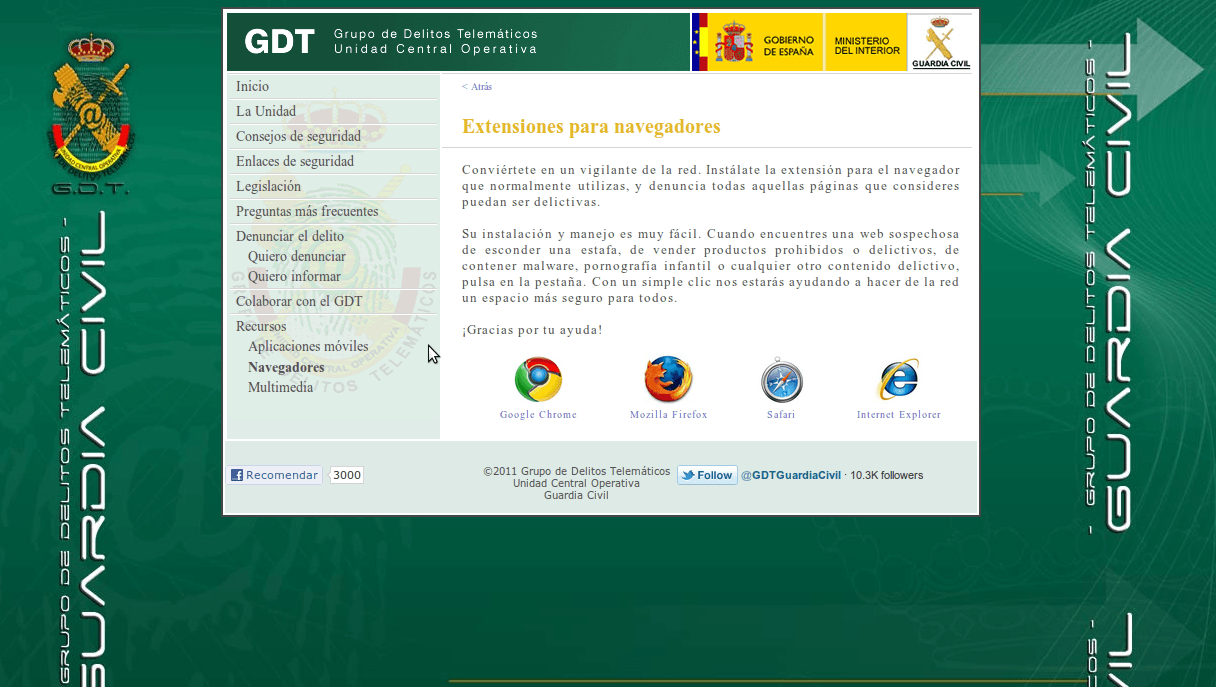This screenshot has width=1216, height=687.
Task: Select the Mozilla Firefox icon
Action: [x=668, y=380]
